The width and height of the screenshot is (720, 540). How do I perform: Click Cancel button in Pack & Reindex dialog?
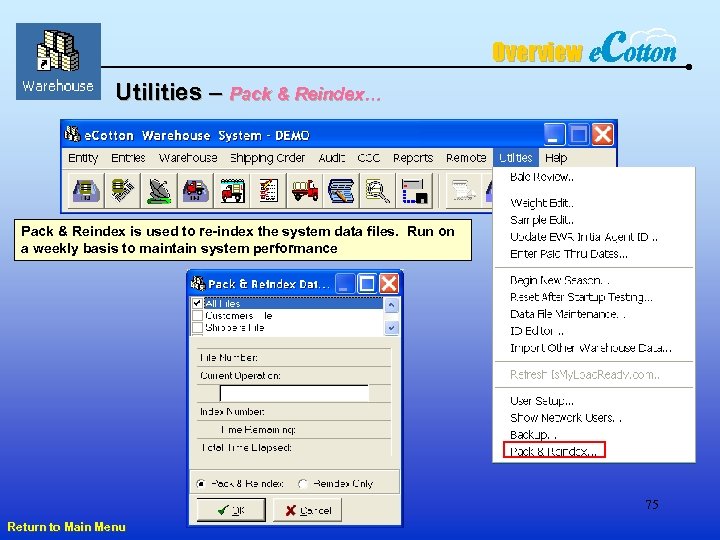click(x=307, y=510)
